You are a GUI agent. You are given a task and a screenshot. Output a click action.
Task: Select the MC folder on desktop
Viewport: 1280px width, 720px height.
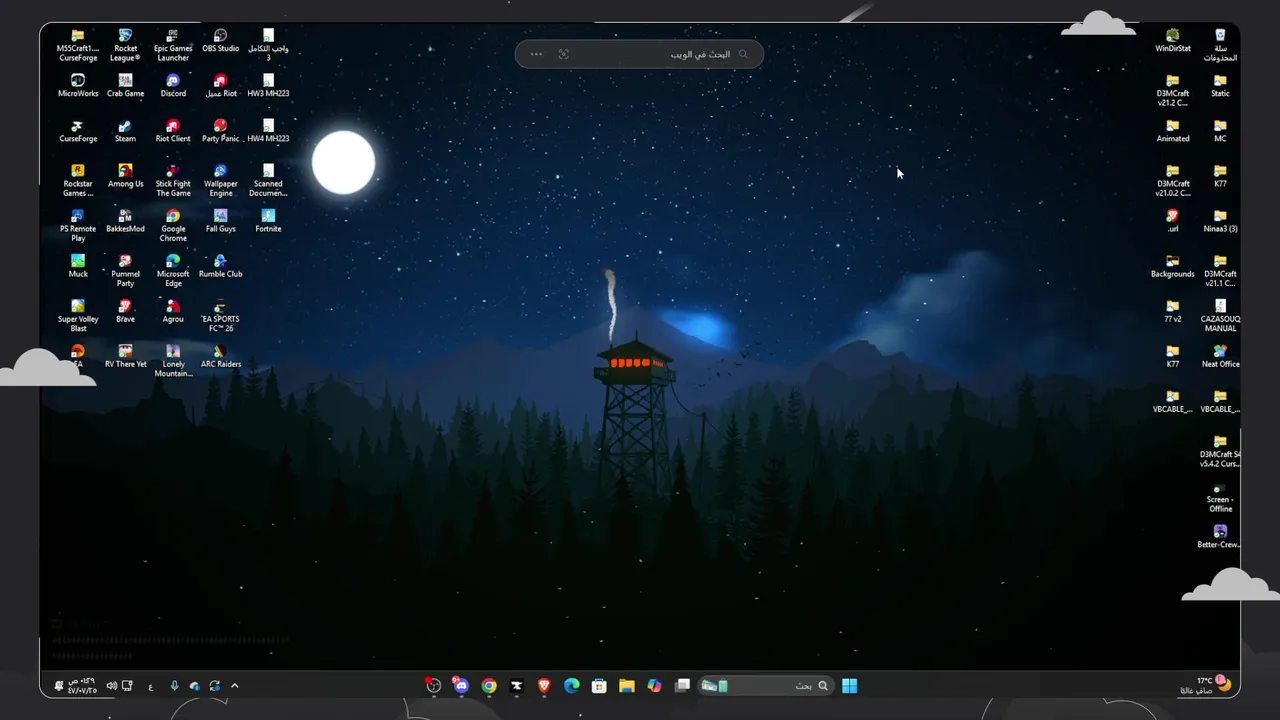pyautogui.click(x=1220, y=131)
